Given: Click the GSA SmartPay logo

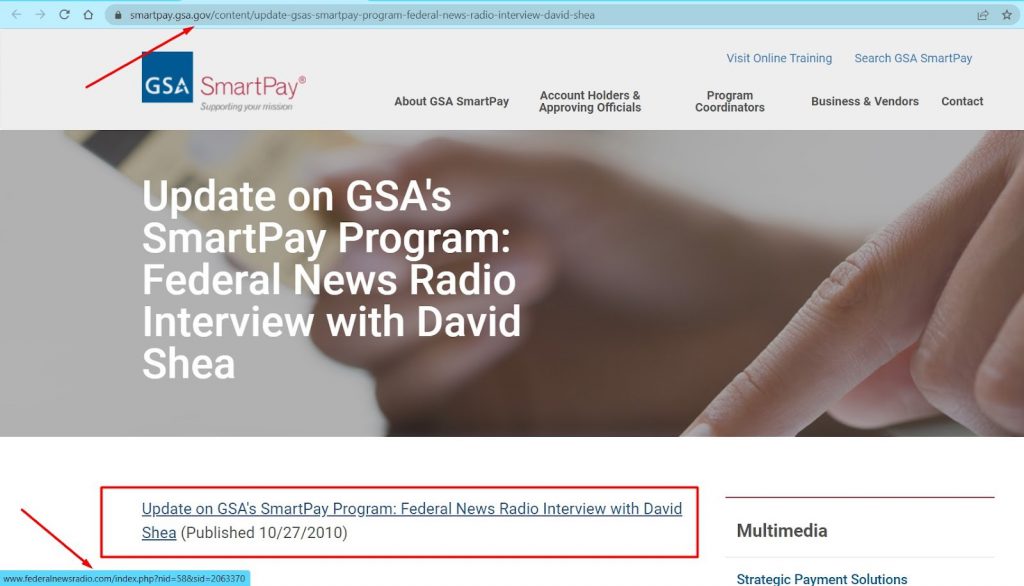Looking at the screenshot, I should 223,81.
